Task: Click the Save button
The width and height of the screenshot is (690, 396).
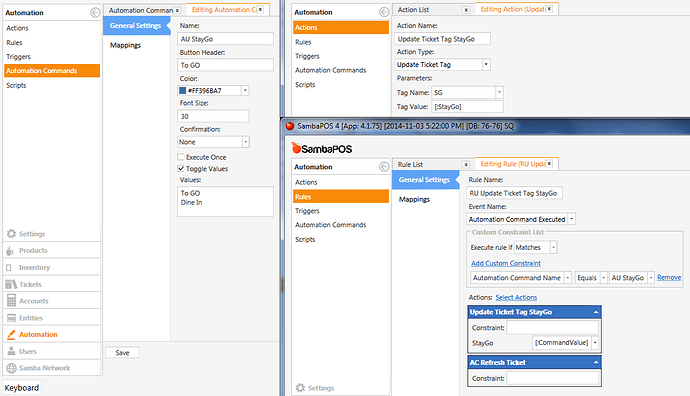Action: click(x=122, y=352)
